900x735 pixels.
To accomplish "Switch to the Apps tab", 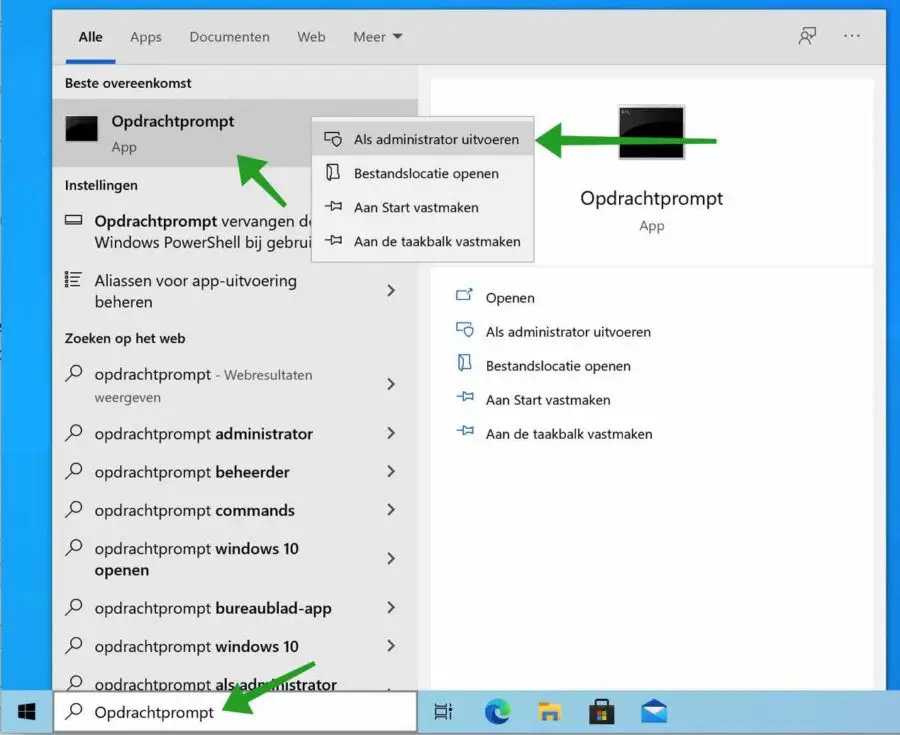I will (146, 37).
